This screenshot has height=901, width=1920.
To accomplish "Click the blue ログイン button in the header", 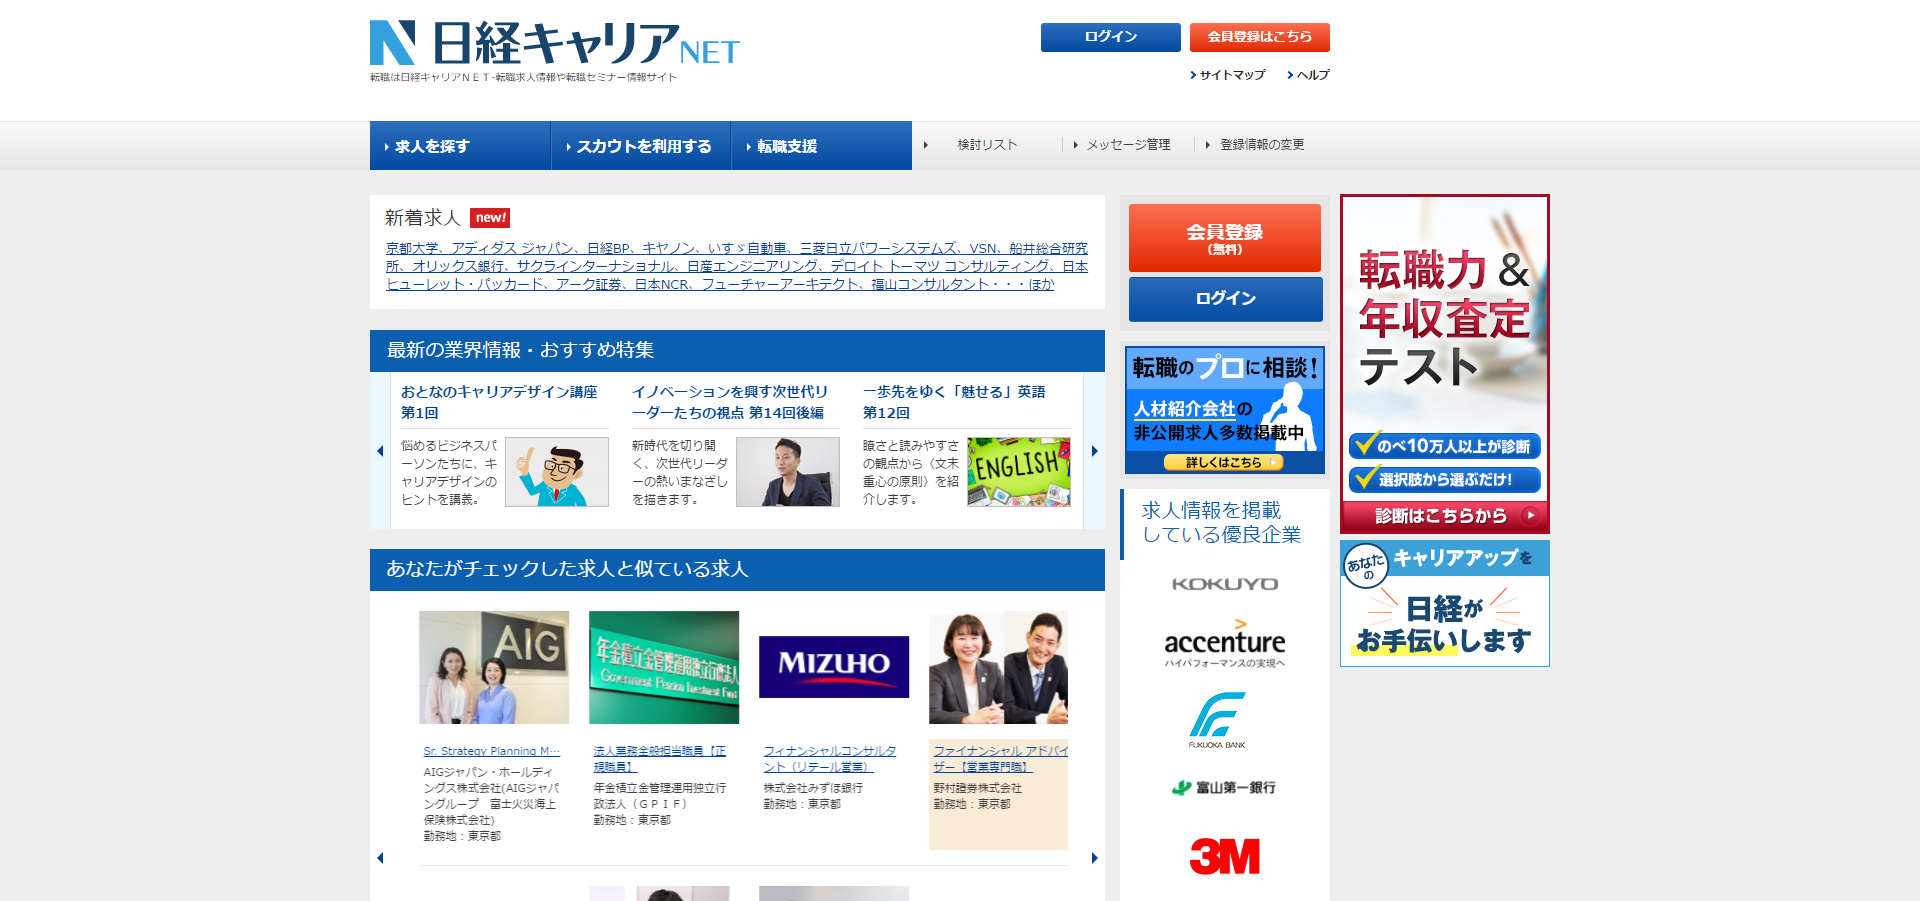I will pyautogui.click(x=1110, y=37).
